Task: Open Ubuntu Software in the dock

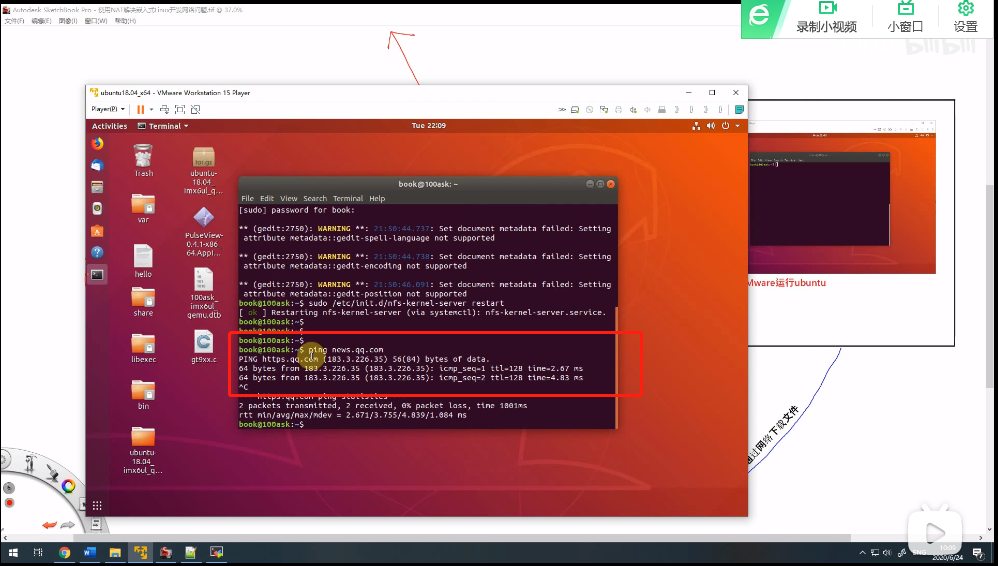Action: click(x=97, y=230)
